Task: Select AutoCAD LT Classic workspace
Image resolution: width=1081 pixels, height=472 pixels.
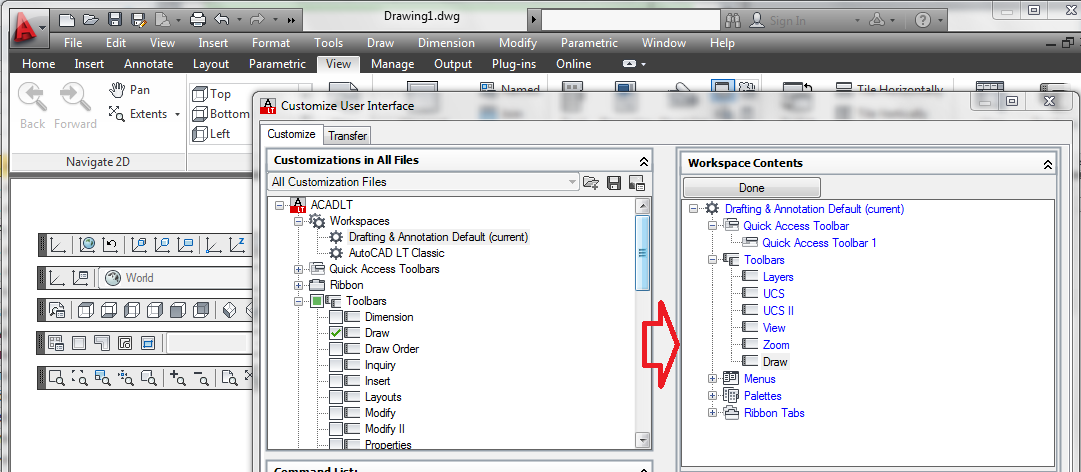Action: point(396,253)
